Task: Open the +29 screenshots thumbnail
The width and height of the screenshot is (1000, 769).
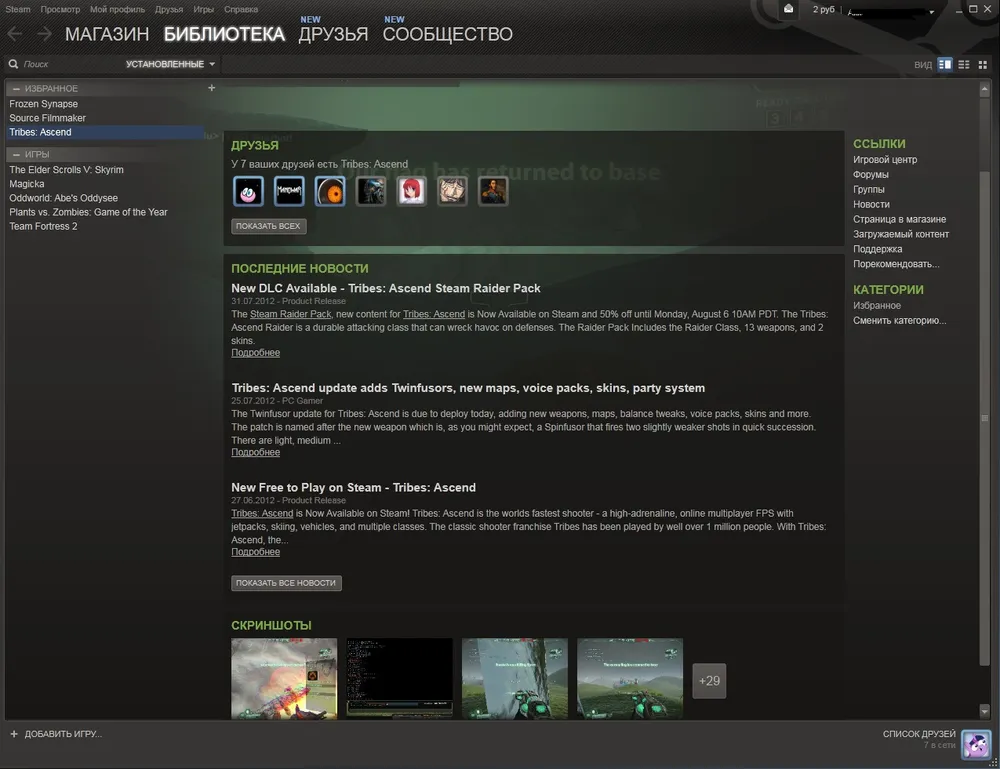Action: pyautogui.click(x=709, y=681)
